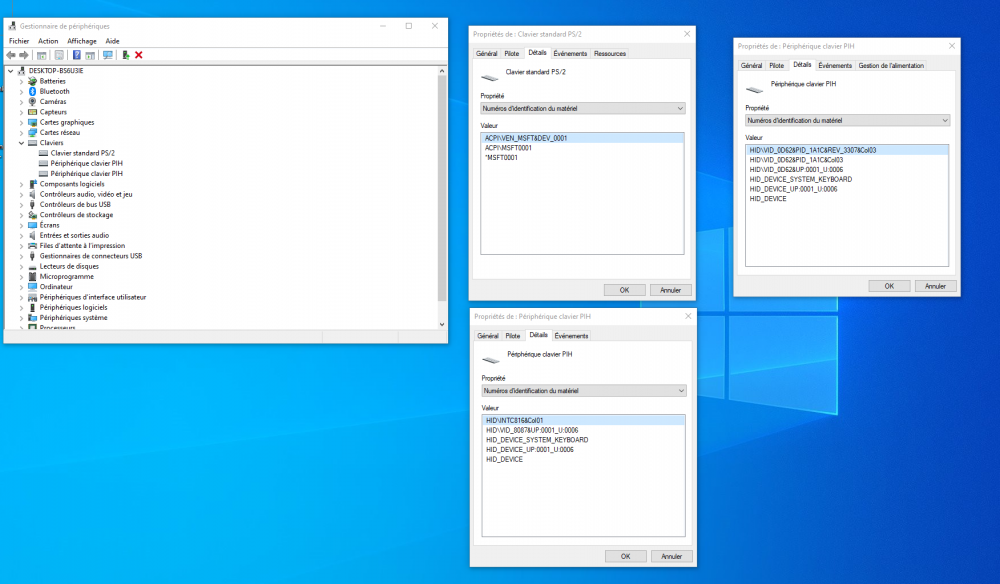Expand Contrôleurs de bus USB node
This screenshot has width=1000, height=584.
click(x=21, y=205)
